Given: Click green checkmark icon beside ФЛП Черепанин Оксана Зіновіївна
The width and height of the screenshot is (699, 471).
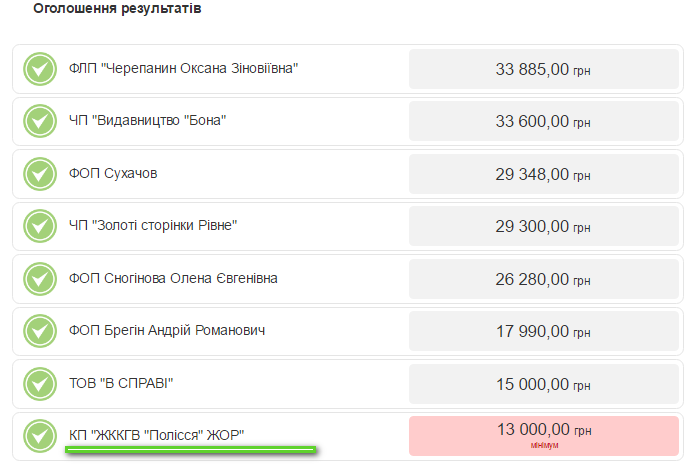Looking at the screenshot, I should (x=39, y=69).
